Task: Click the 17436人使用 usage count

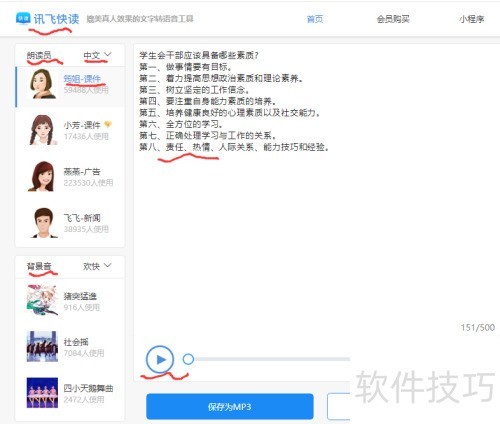Action: (x=86, y=136)
